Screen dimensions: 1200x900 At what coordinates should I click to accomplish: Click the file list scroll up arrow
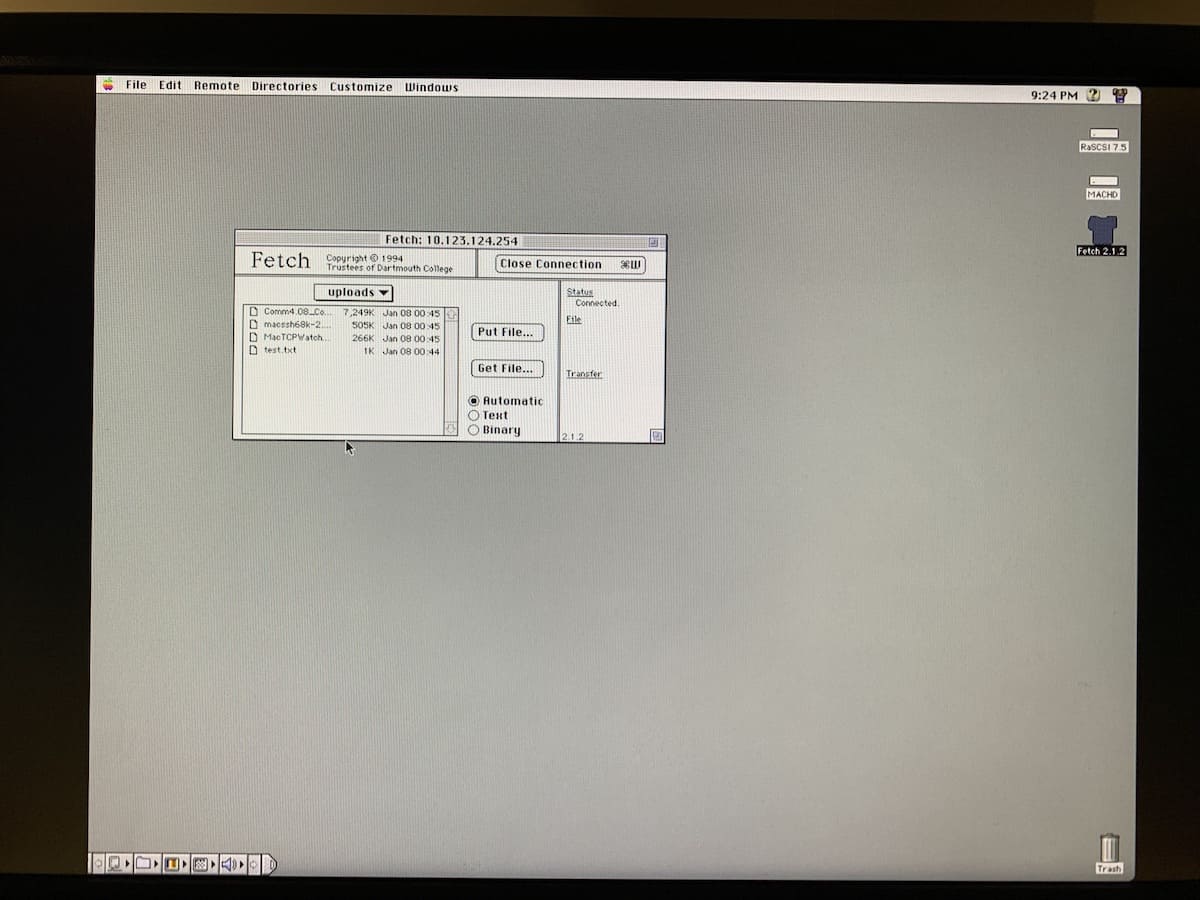(x=450, y=314)
